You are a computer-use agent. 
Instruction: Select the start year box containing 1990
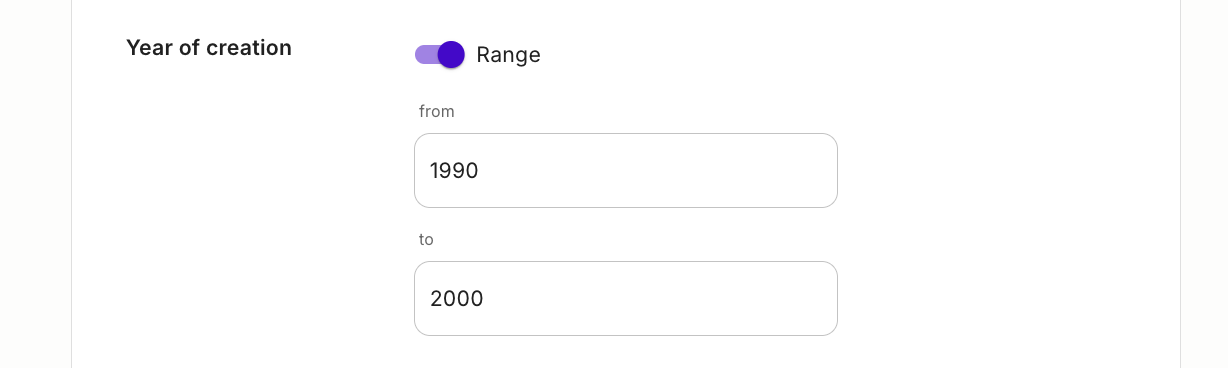tap(626, 171)
